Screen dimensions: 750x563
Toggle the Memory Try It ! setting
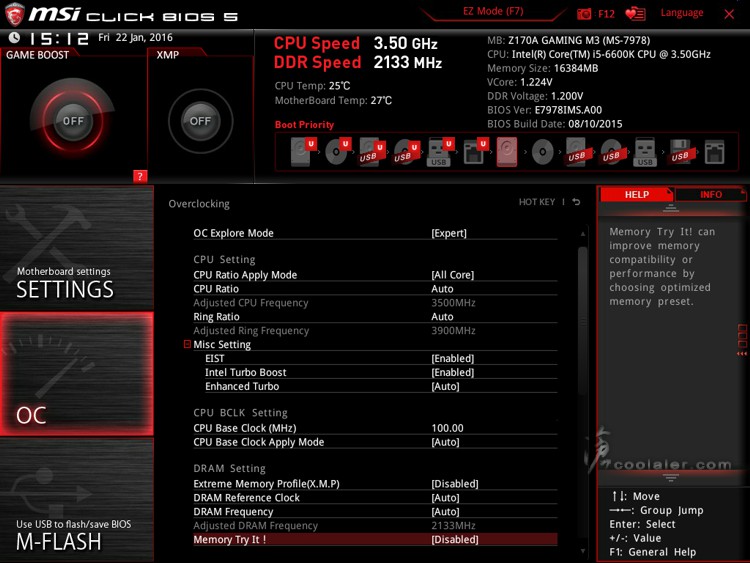375,540
